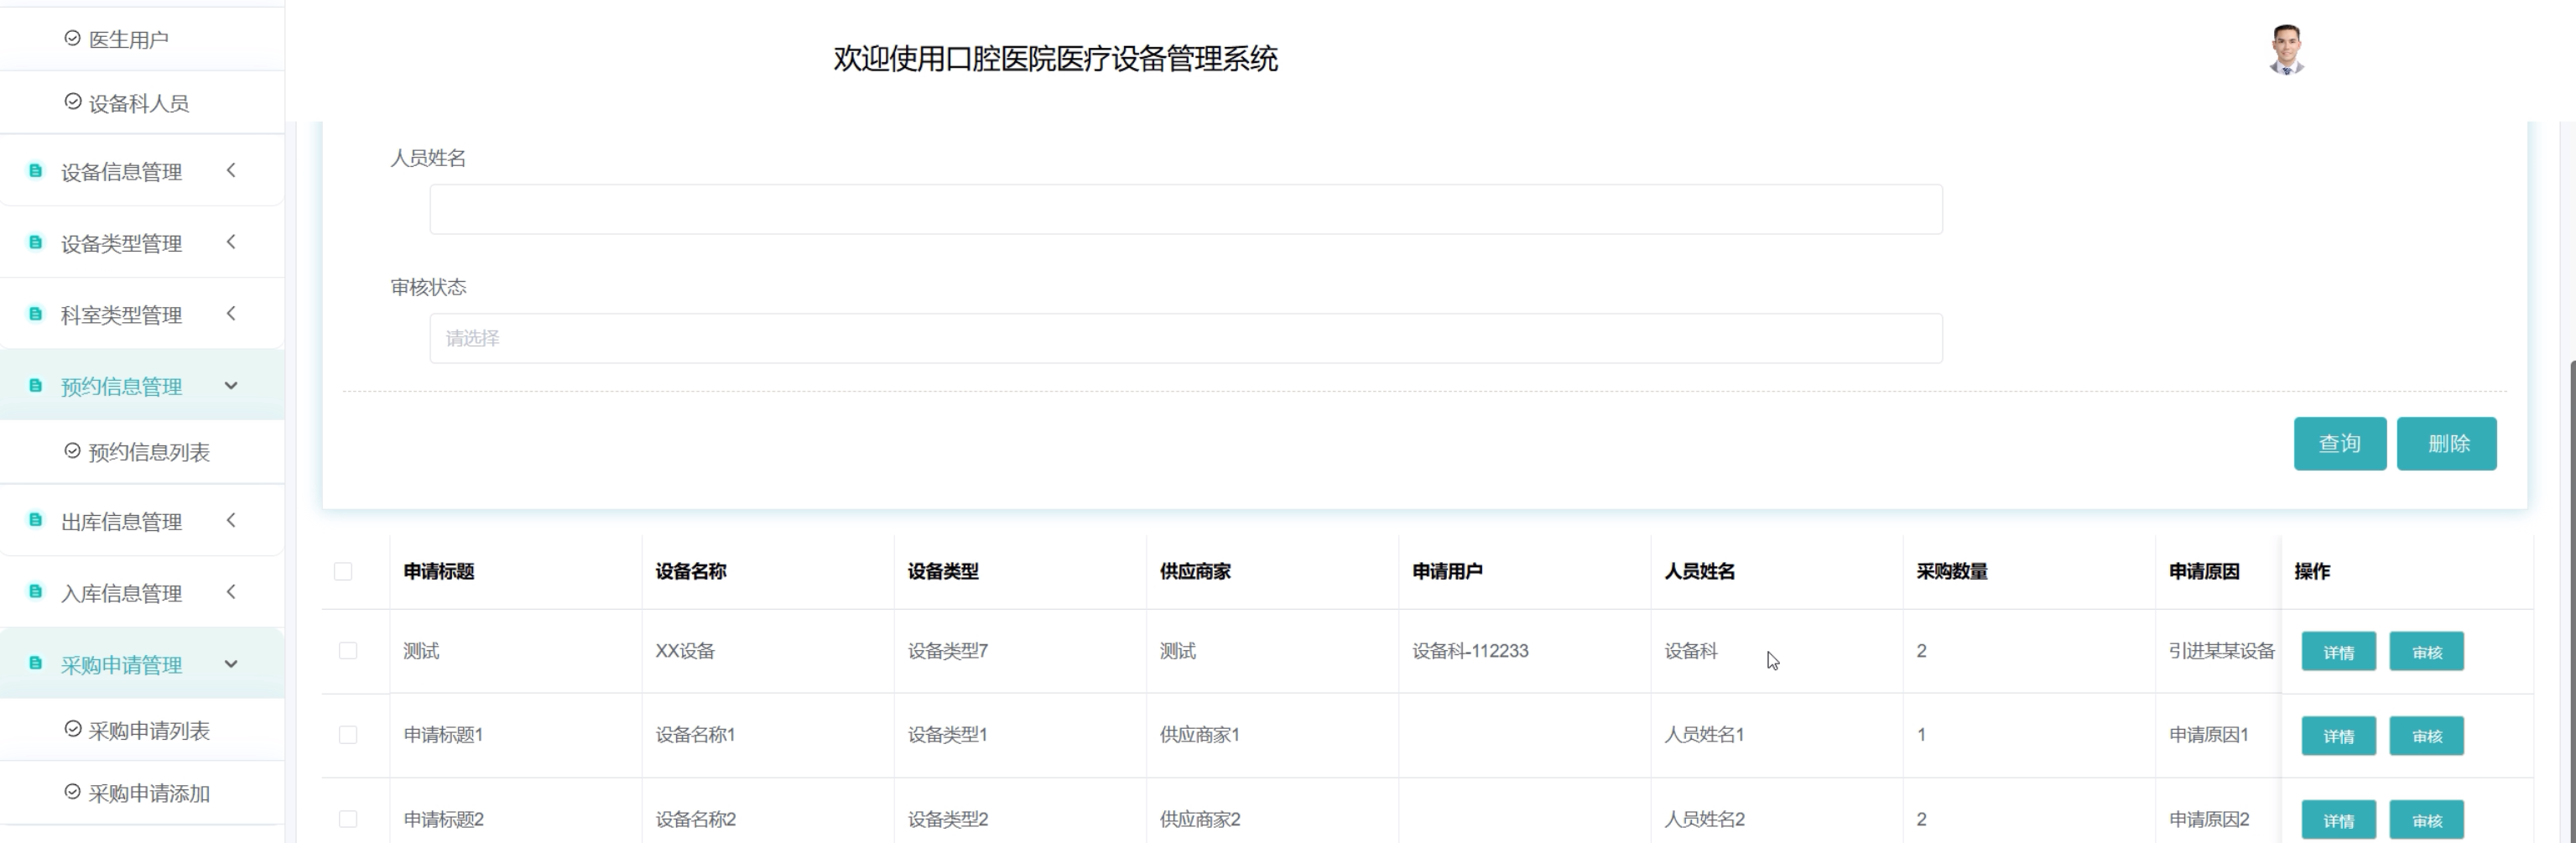Click 详情 in the 测试 row
This screenshot has width=2576, height=843.
2339,652
